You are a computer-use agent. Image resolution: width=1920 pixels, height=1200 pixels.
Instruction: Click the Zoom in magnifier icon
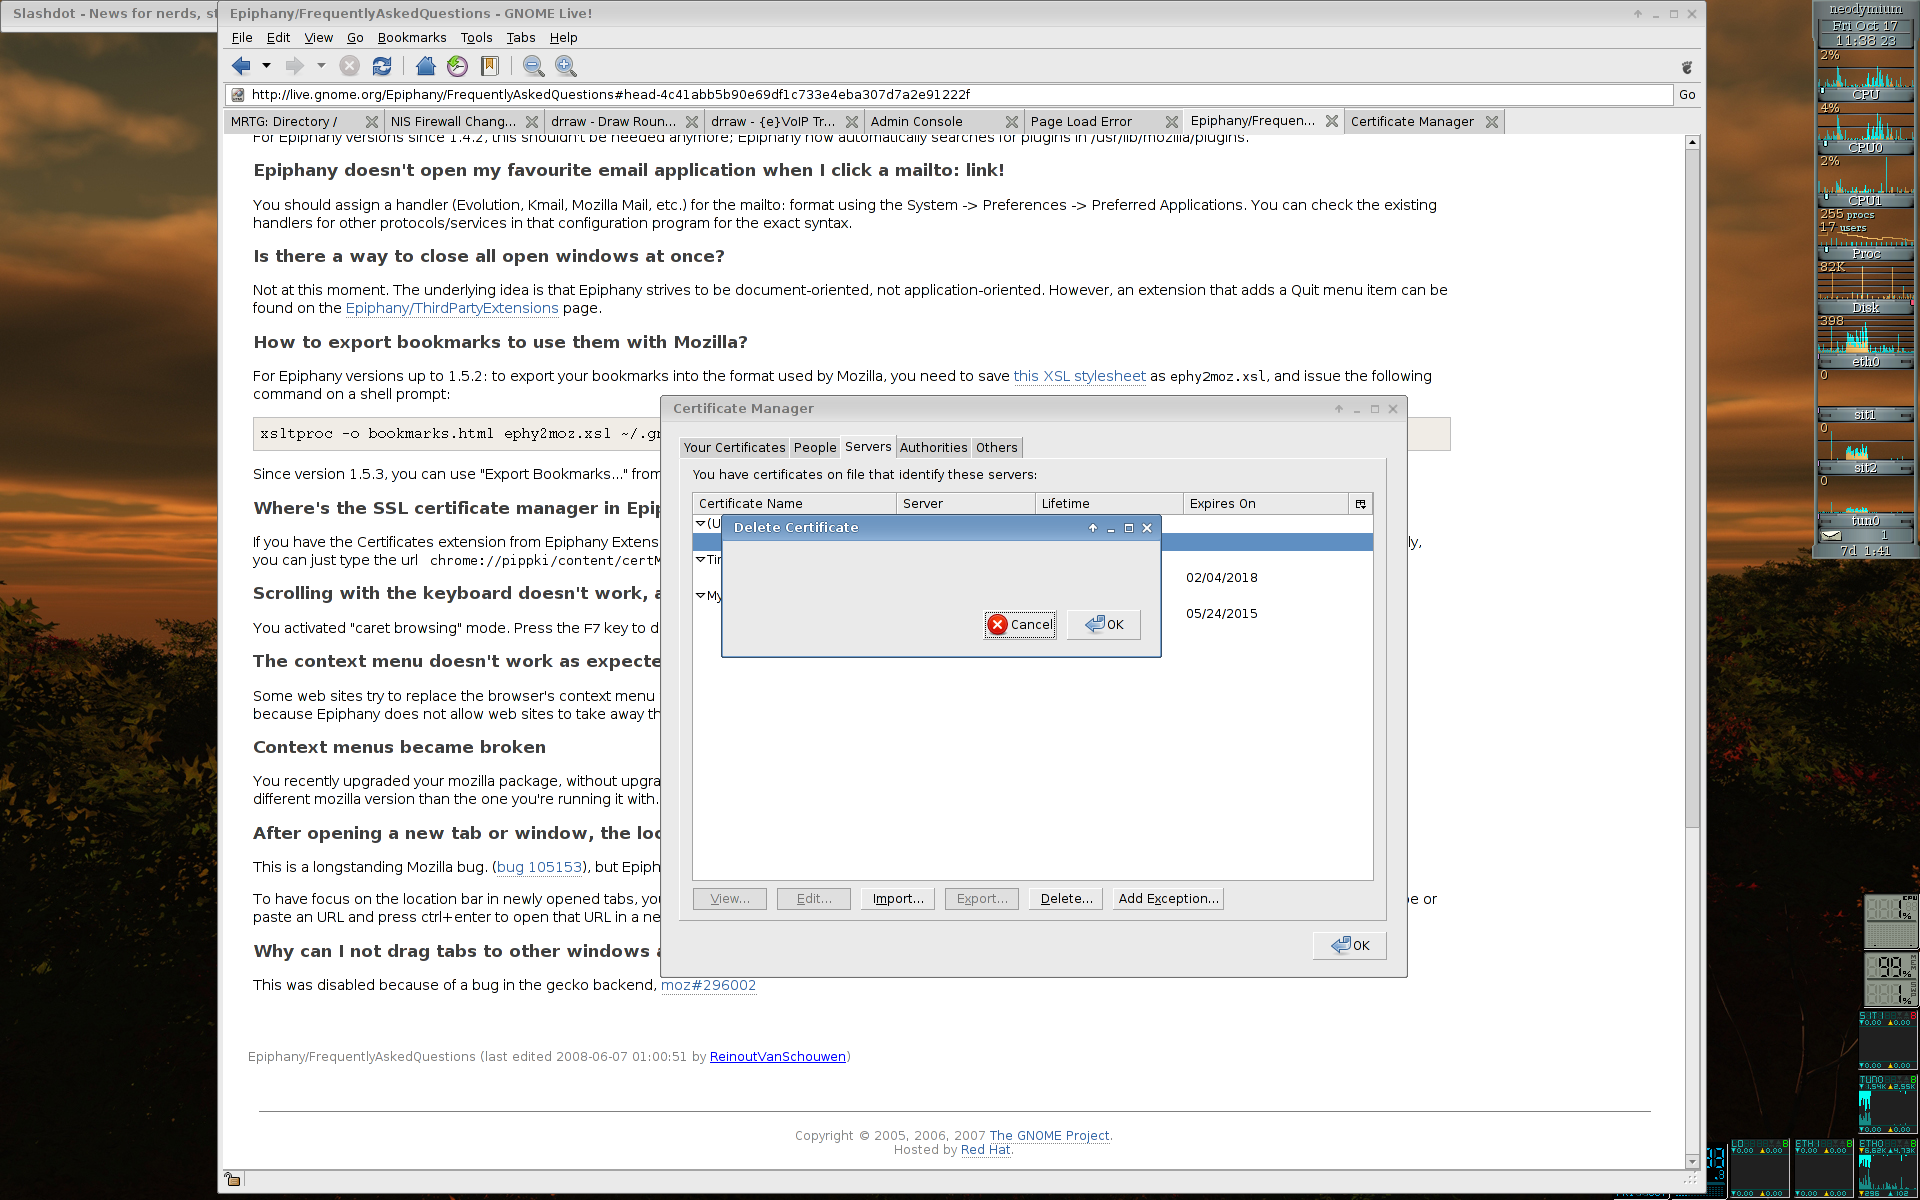[x=566, y=66]
